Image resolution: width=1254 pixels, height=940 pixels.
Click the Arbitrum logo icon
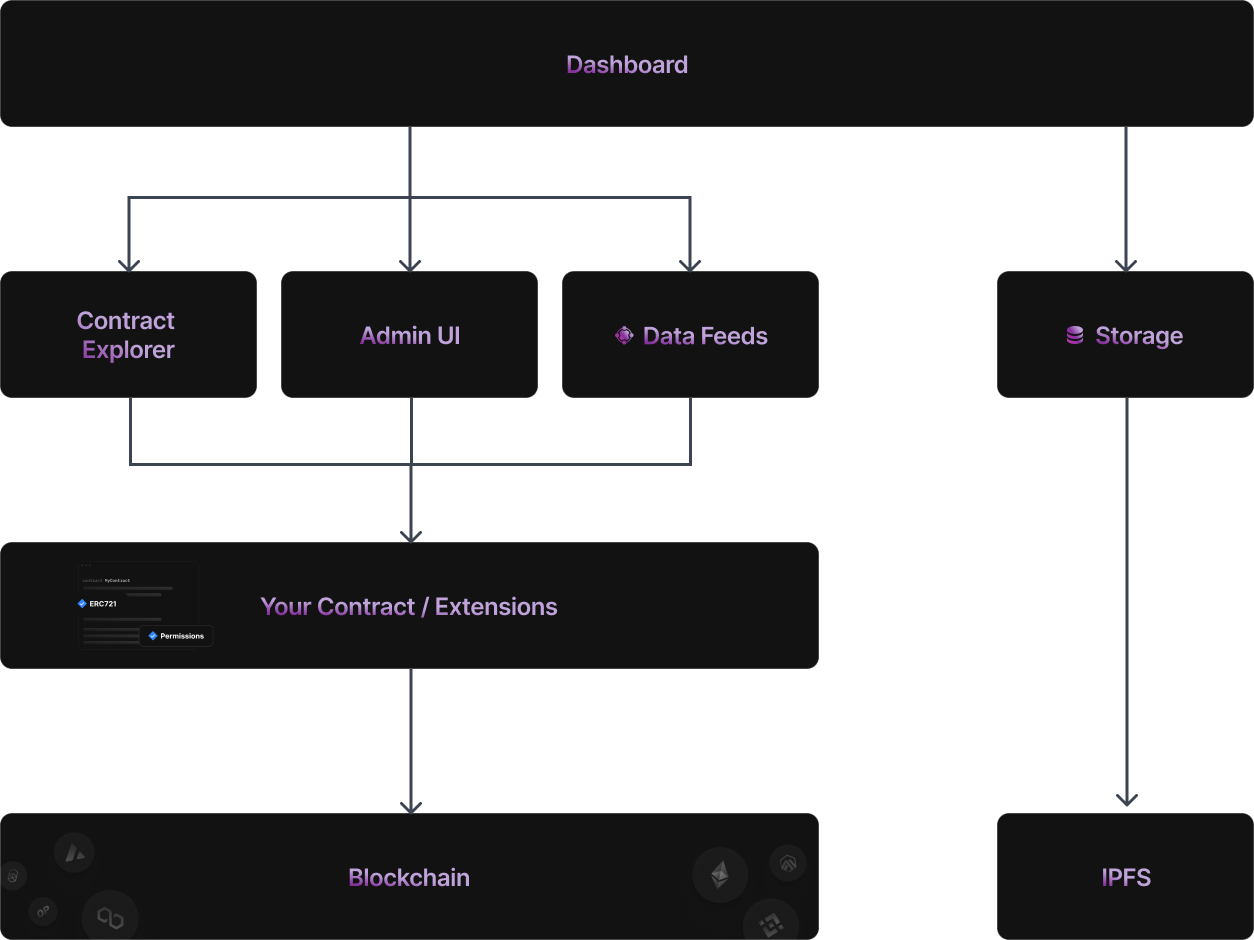(x=788, y=862)
